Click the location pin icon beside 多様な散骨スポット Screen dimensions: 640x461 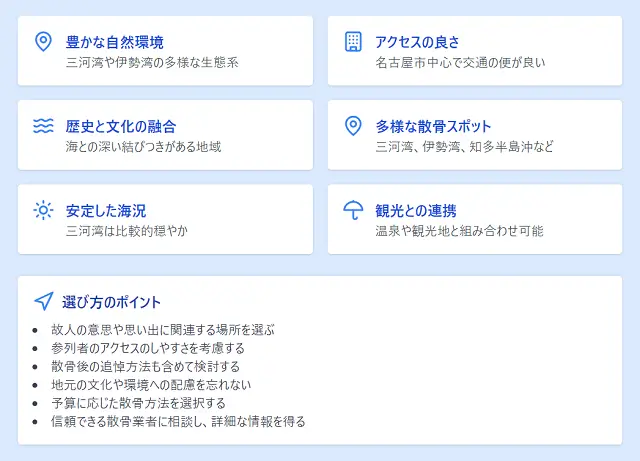353,126
